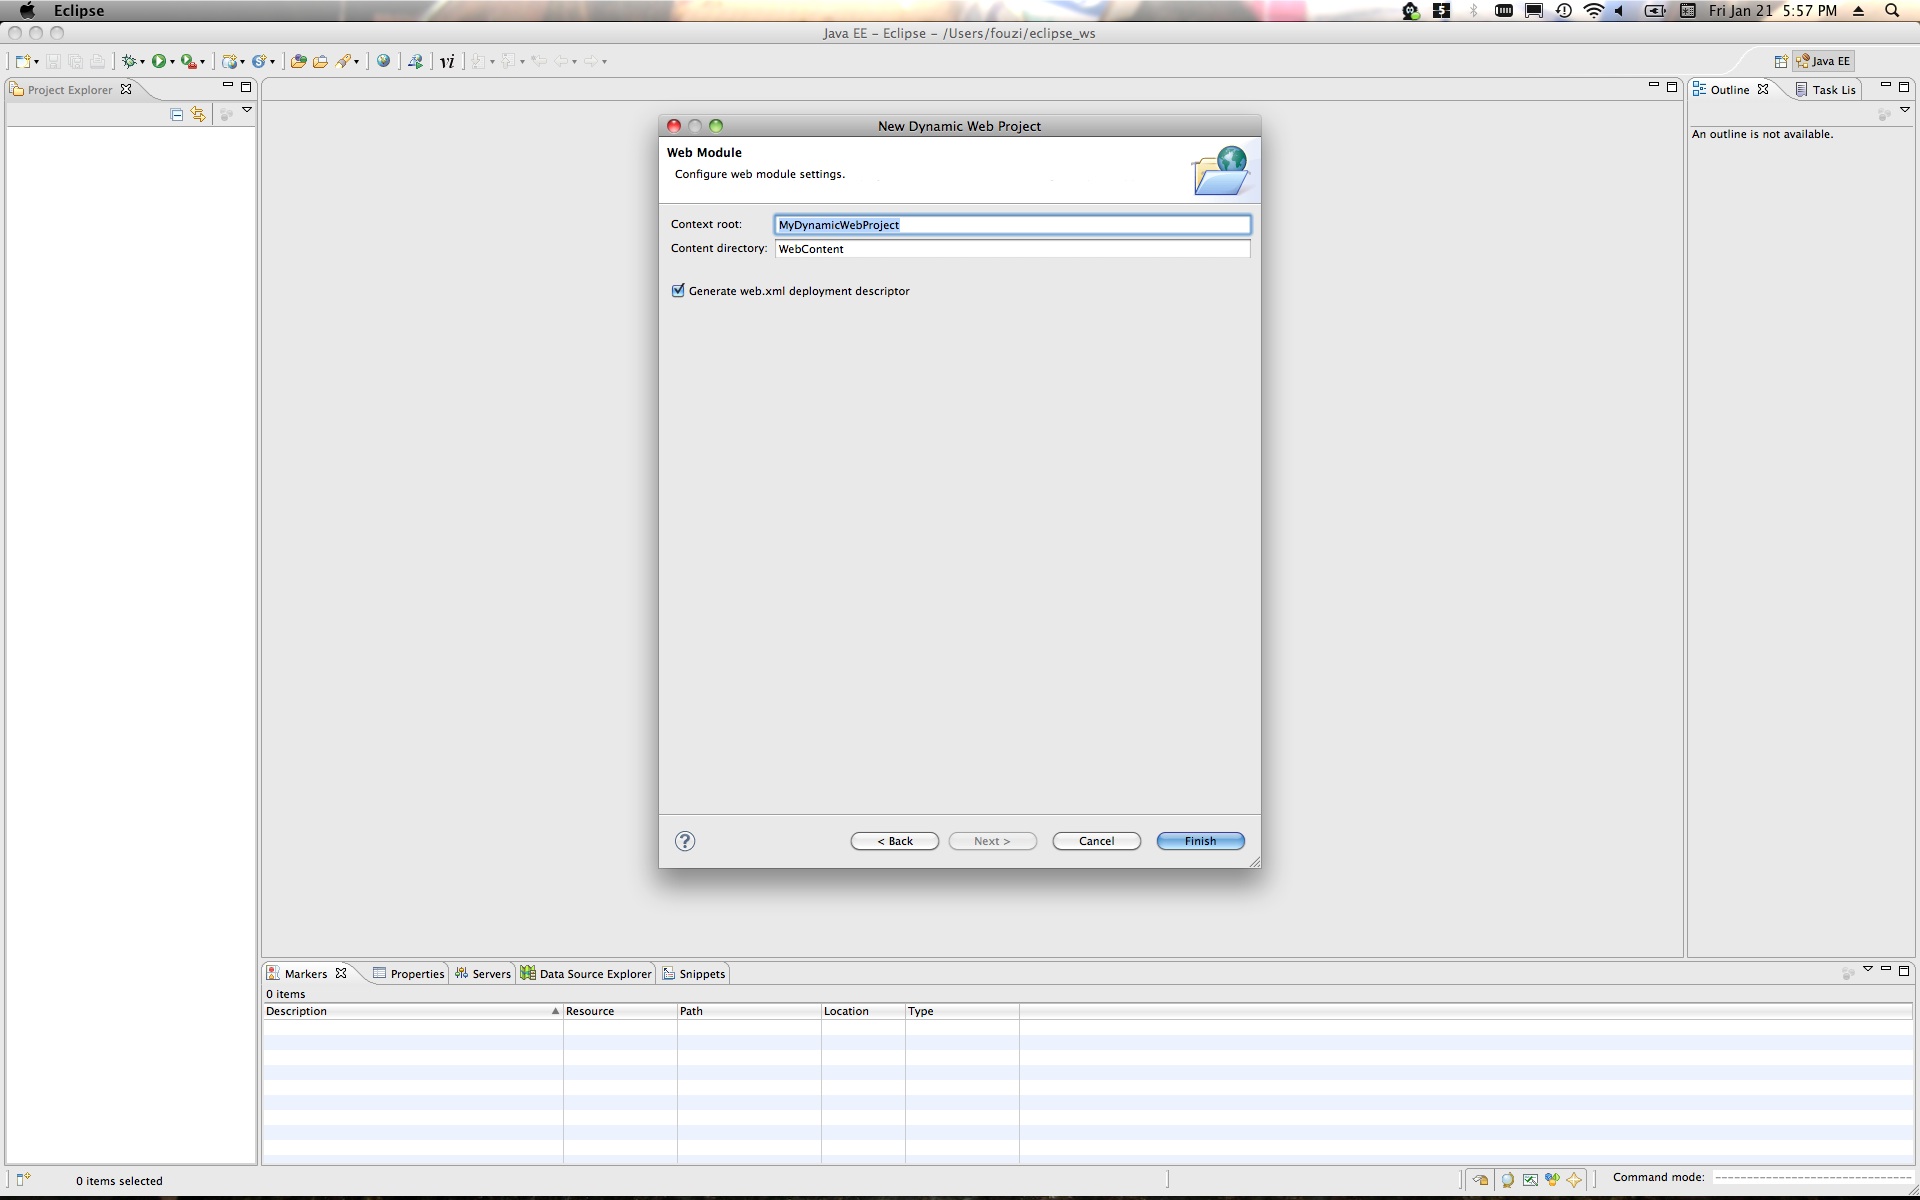
Task: Open the New wizard dropdown arrow
Action: tap(37, 62)
